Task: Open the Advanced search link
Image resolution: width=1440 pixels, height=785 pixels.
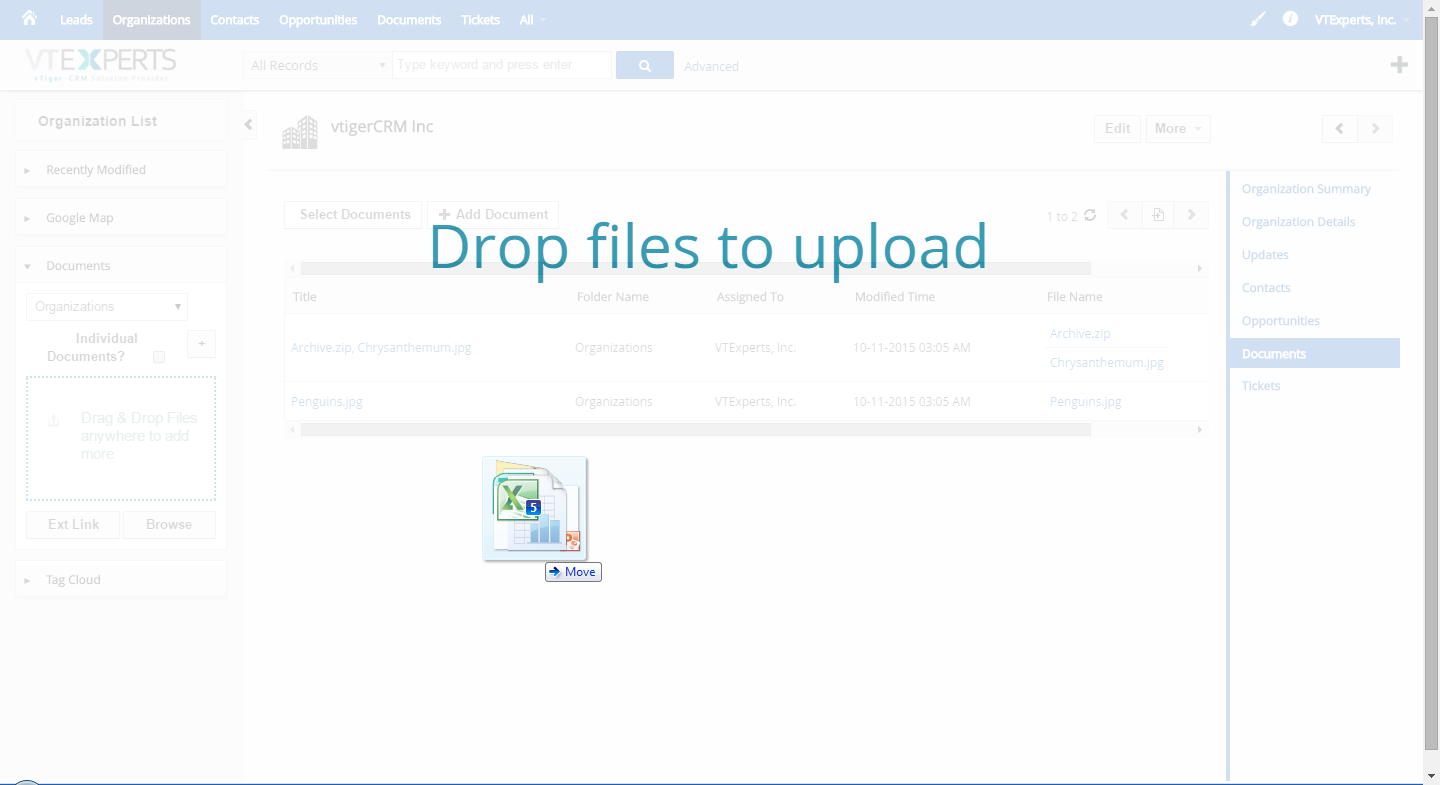Action: 711,66
